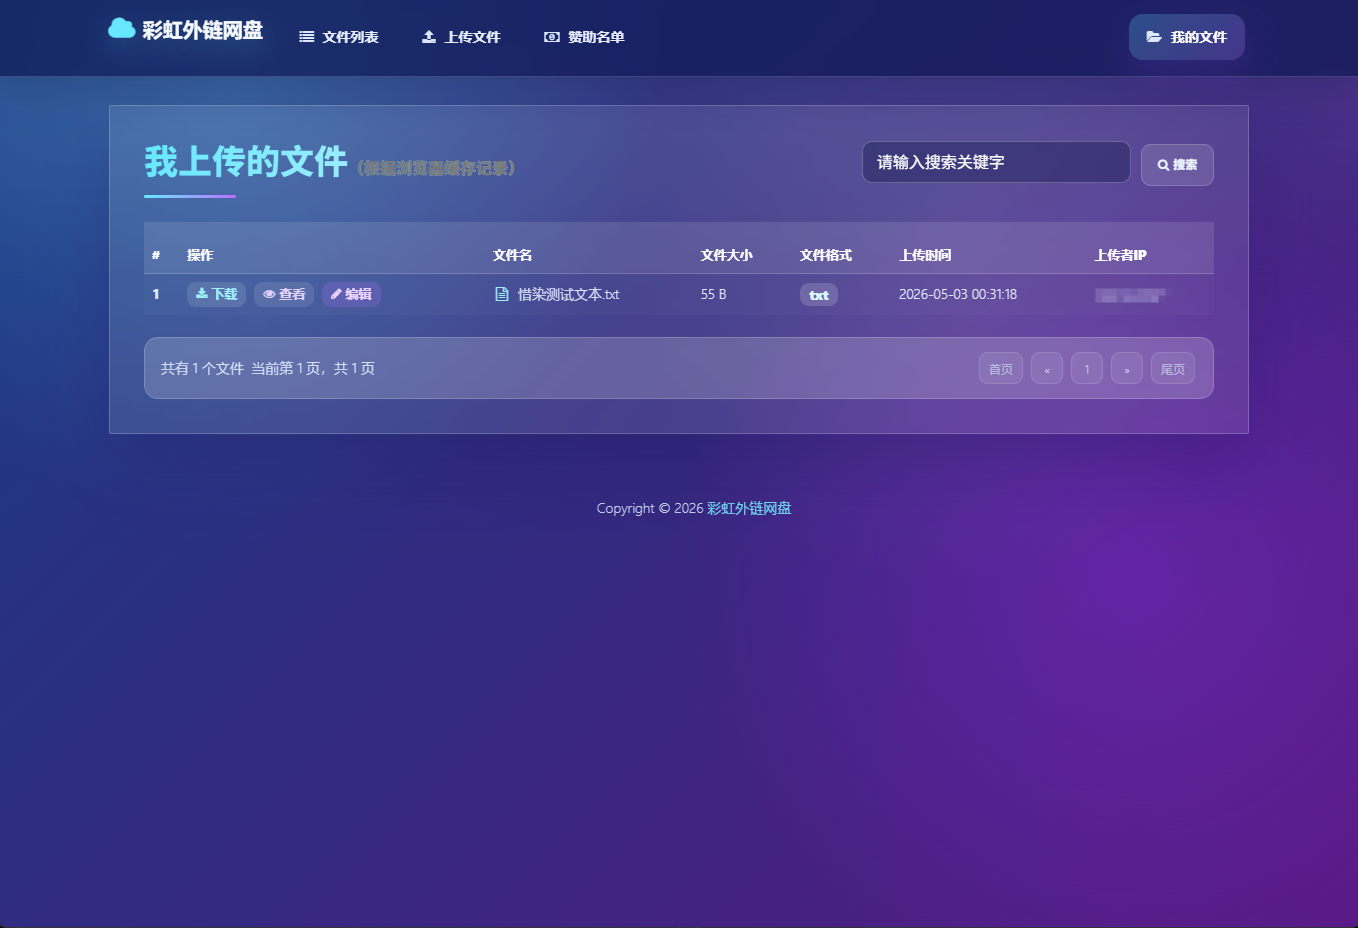Viewport: 1358px width, 928px height.
Task: Go to 首页 first page button
Action: pos(1001,369)
